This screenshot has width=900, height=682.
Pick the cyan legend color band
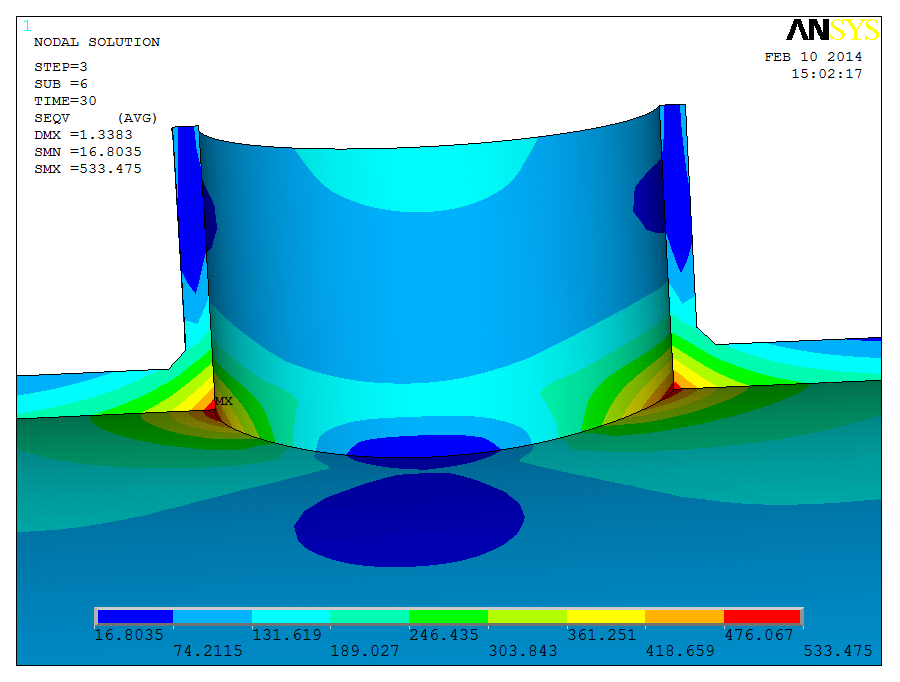pos(291,616)
